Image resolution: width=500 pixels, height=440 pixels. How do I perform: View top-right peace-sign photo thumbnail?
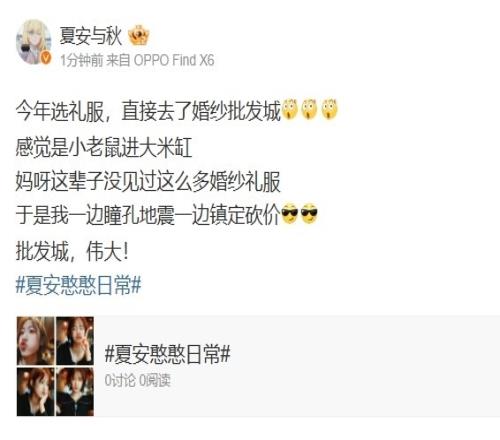point(75,341)
